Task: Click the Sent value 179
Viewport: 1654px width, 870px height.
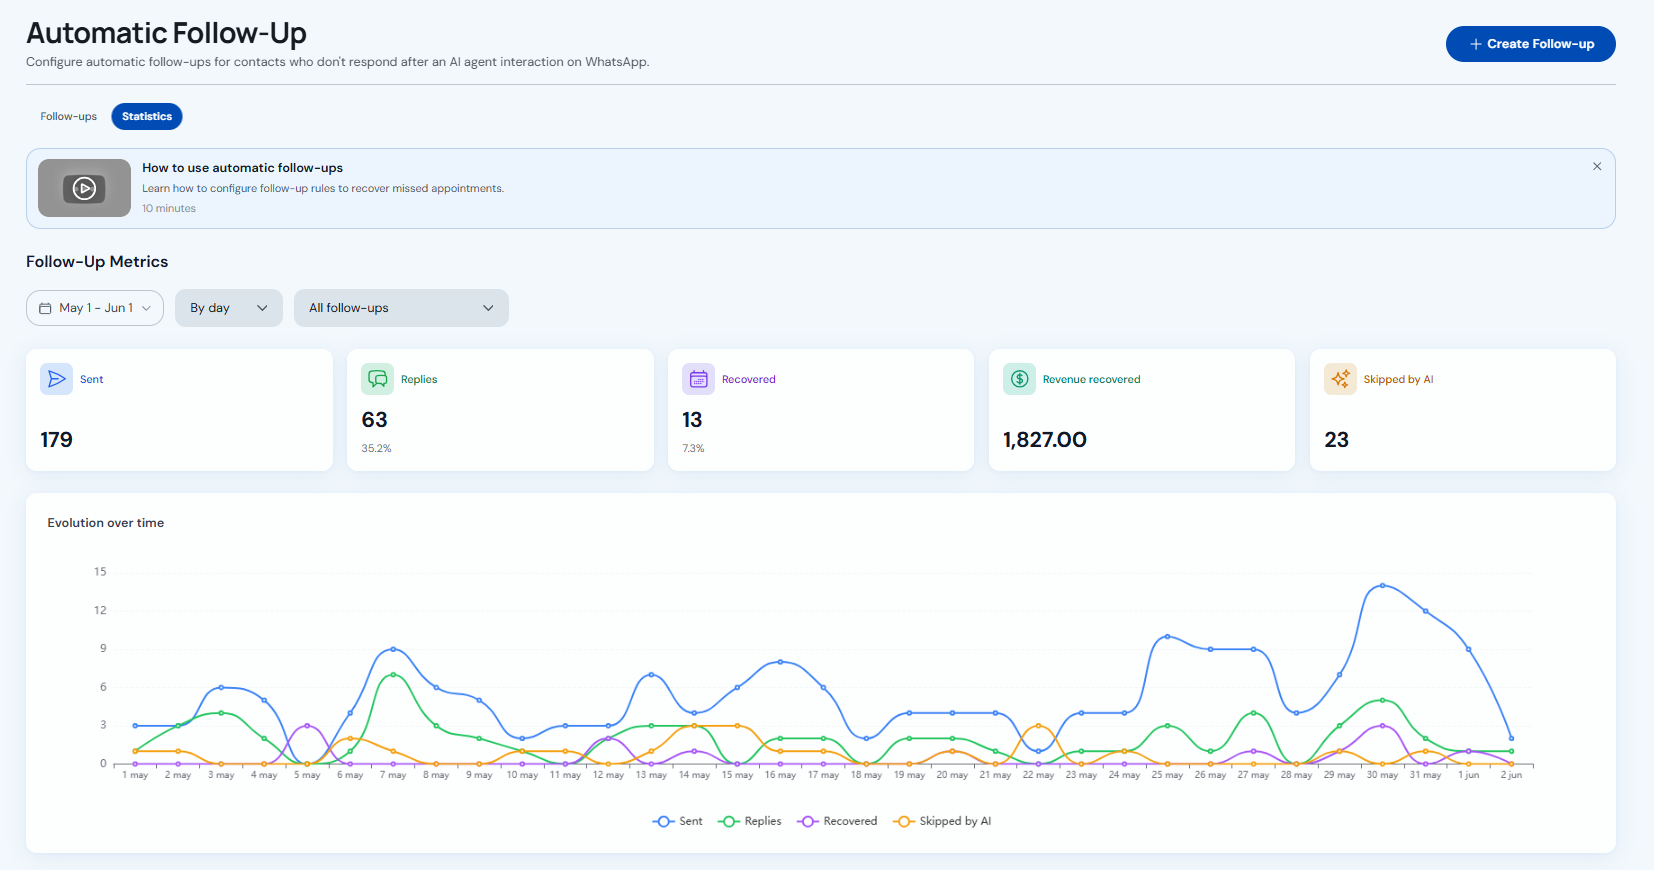Action: point(57,440)
